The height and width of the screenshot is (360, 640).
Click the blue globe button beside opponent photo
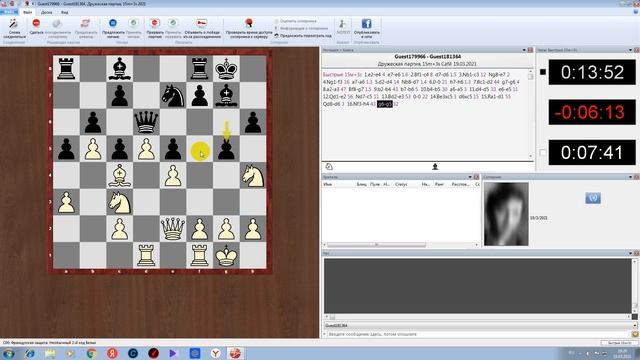(593, 198)
